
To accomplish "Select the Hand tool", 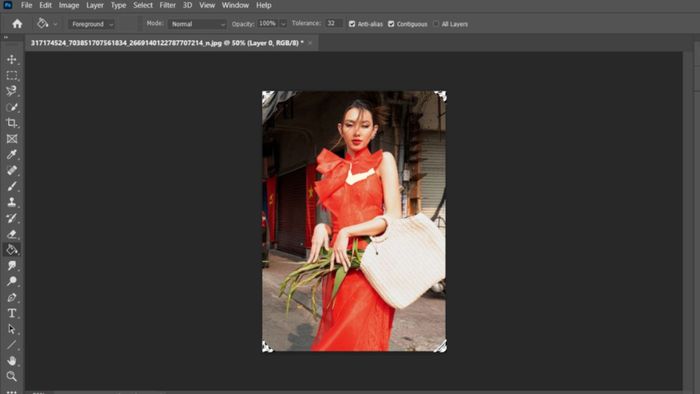I will coord(12,361).
